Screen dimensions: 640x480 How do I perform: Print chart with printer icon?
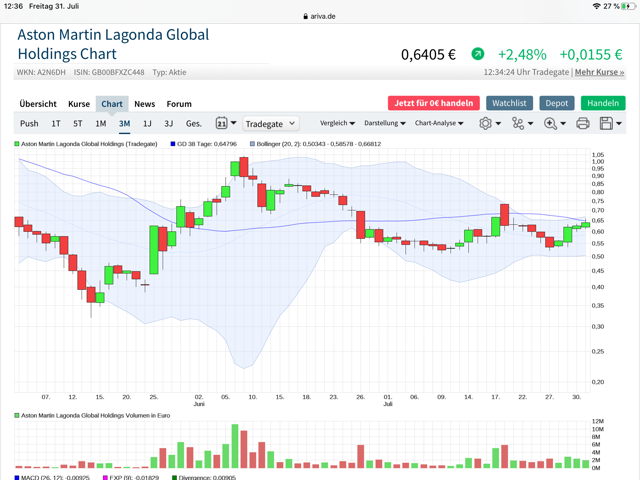point(582,123)
